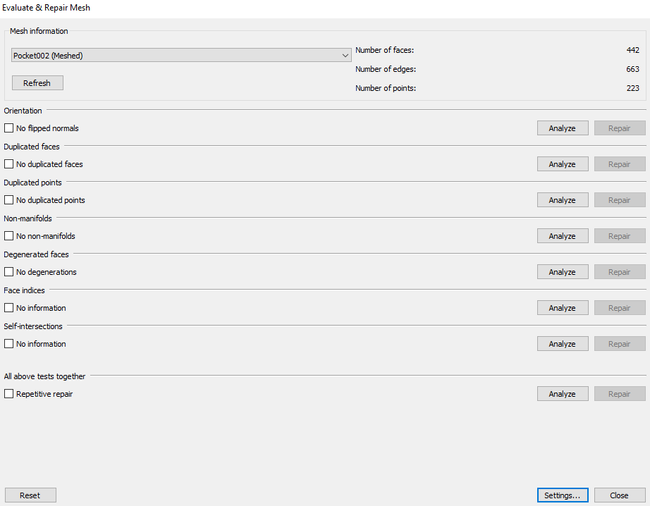Analyze mesh orientation
The image size is (650, 506).
click(x=562, y=128)
